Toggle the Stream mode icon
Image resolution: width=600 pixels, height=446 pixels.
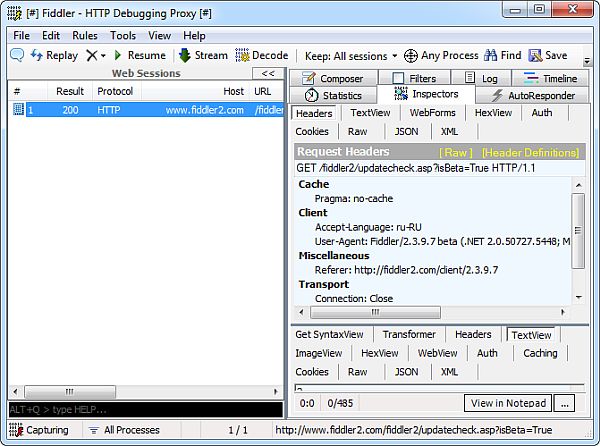[185, 56]
